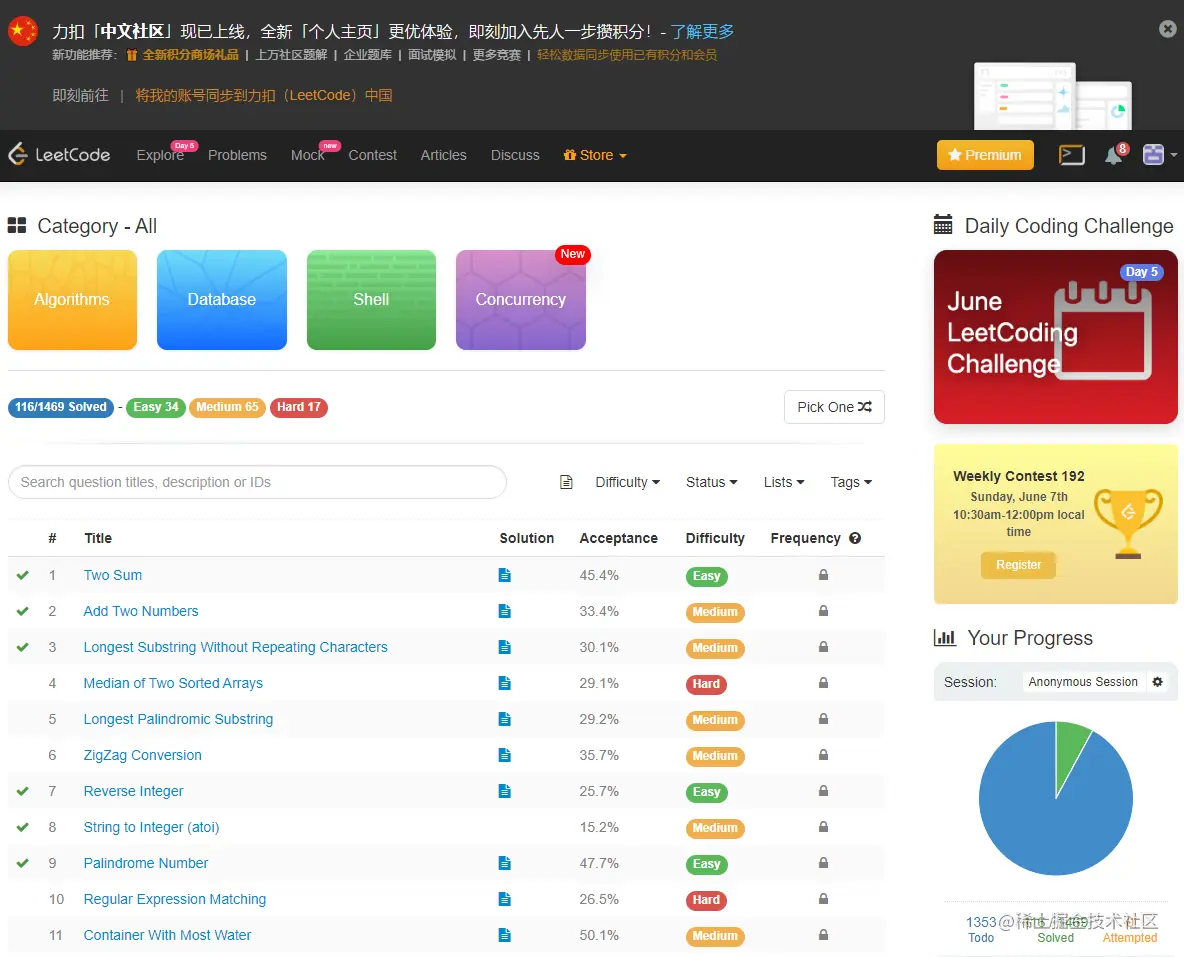Go to the Explore menu
1184x957 pixels.
[x=160, y=155]
